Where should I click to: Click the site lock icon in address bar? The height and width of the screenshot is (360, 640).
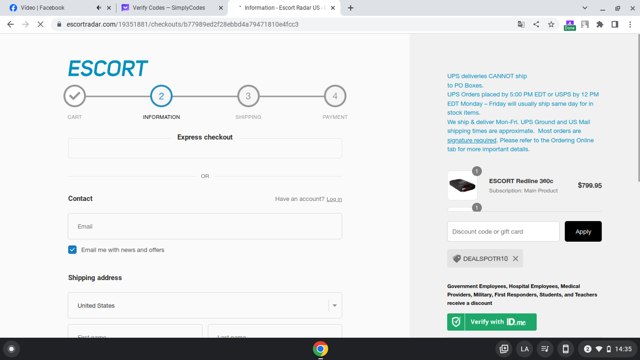point(59,24)
